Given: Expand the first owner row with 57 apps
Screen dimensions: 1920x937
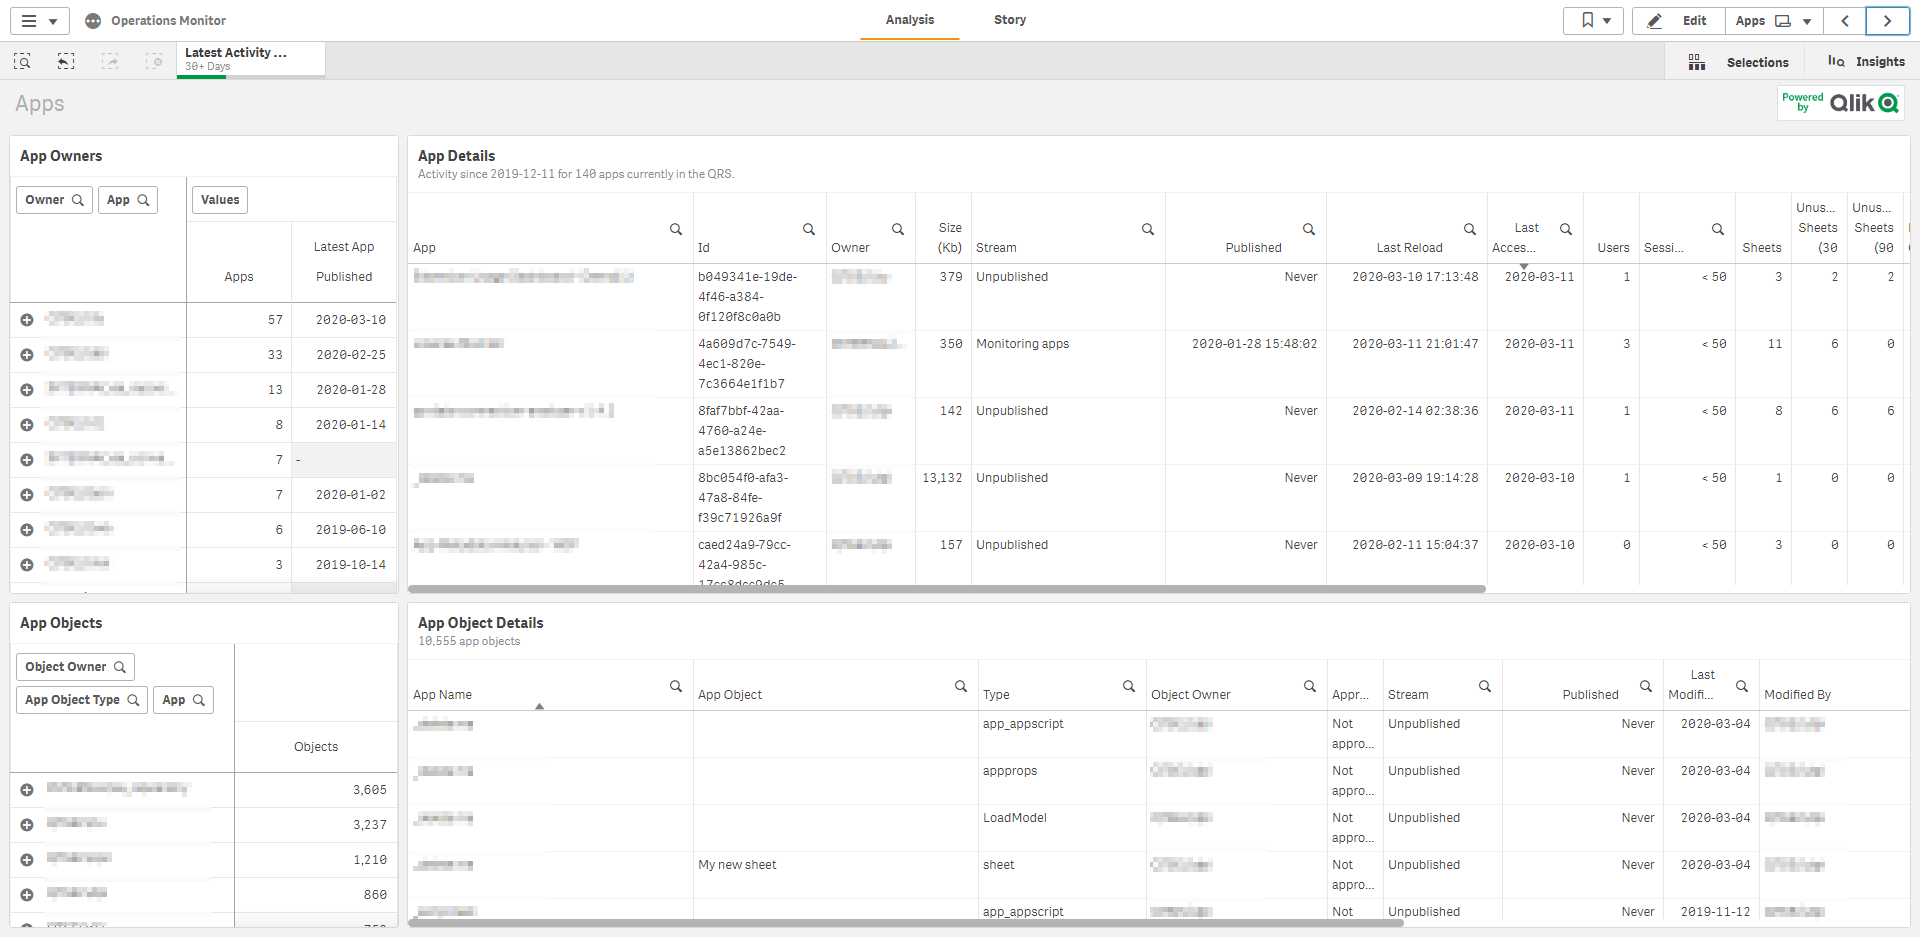Looking at the screenshot, I should (27, 320).
